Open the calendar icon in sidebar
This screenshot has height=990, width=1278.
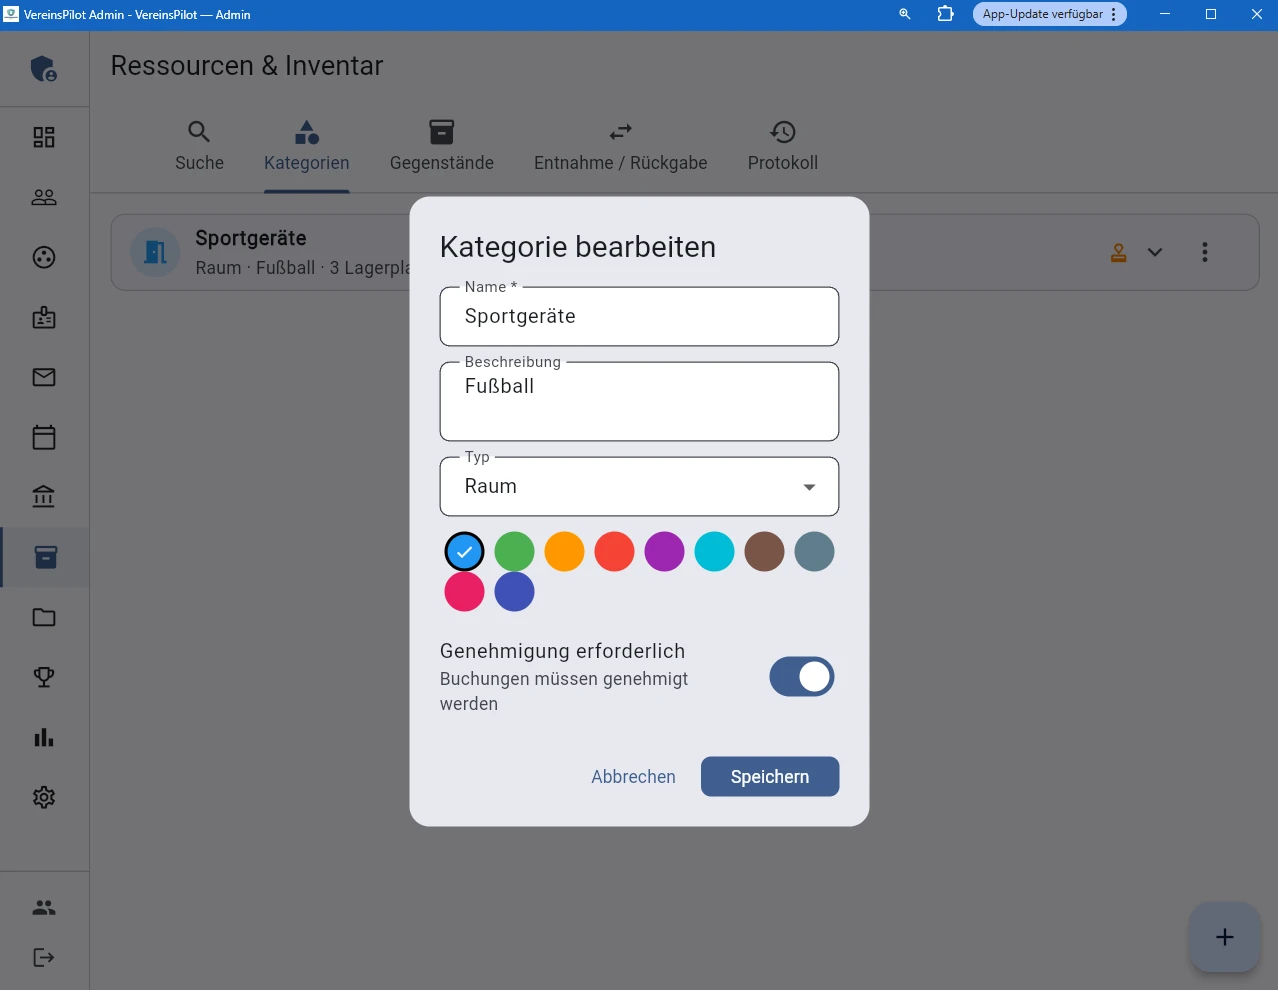coord(44,437)
